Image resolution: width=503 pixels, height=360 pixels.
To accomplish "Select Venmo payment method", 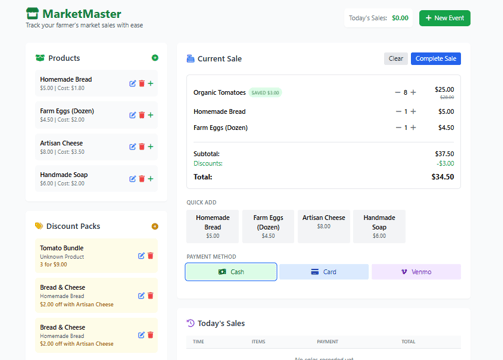I will click(416, 272).
